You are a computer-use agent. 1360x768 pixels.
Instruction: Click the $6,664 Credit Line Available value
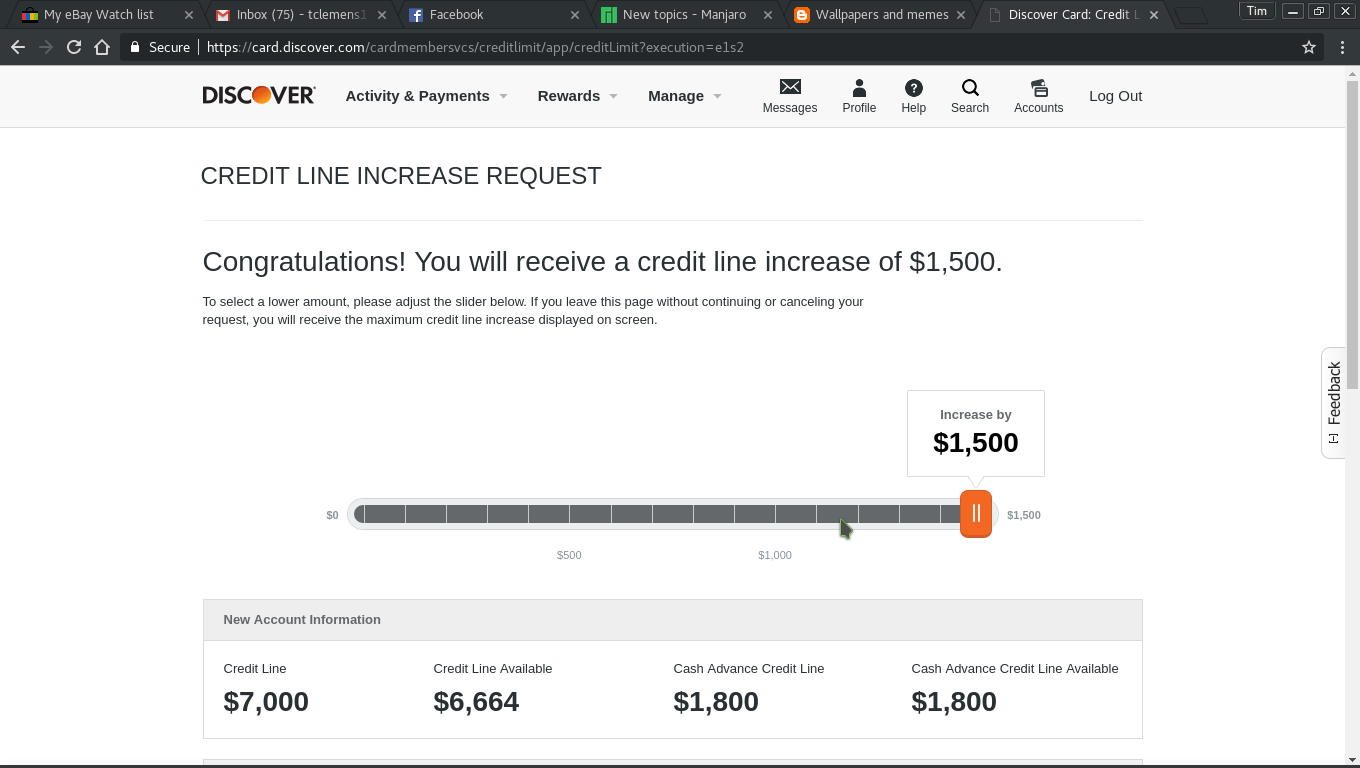point(476,702)
